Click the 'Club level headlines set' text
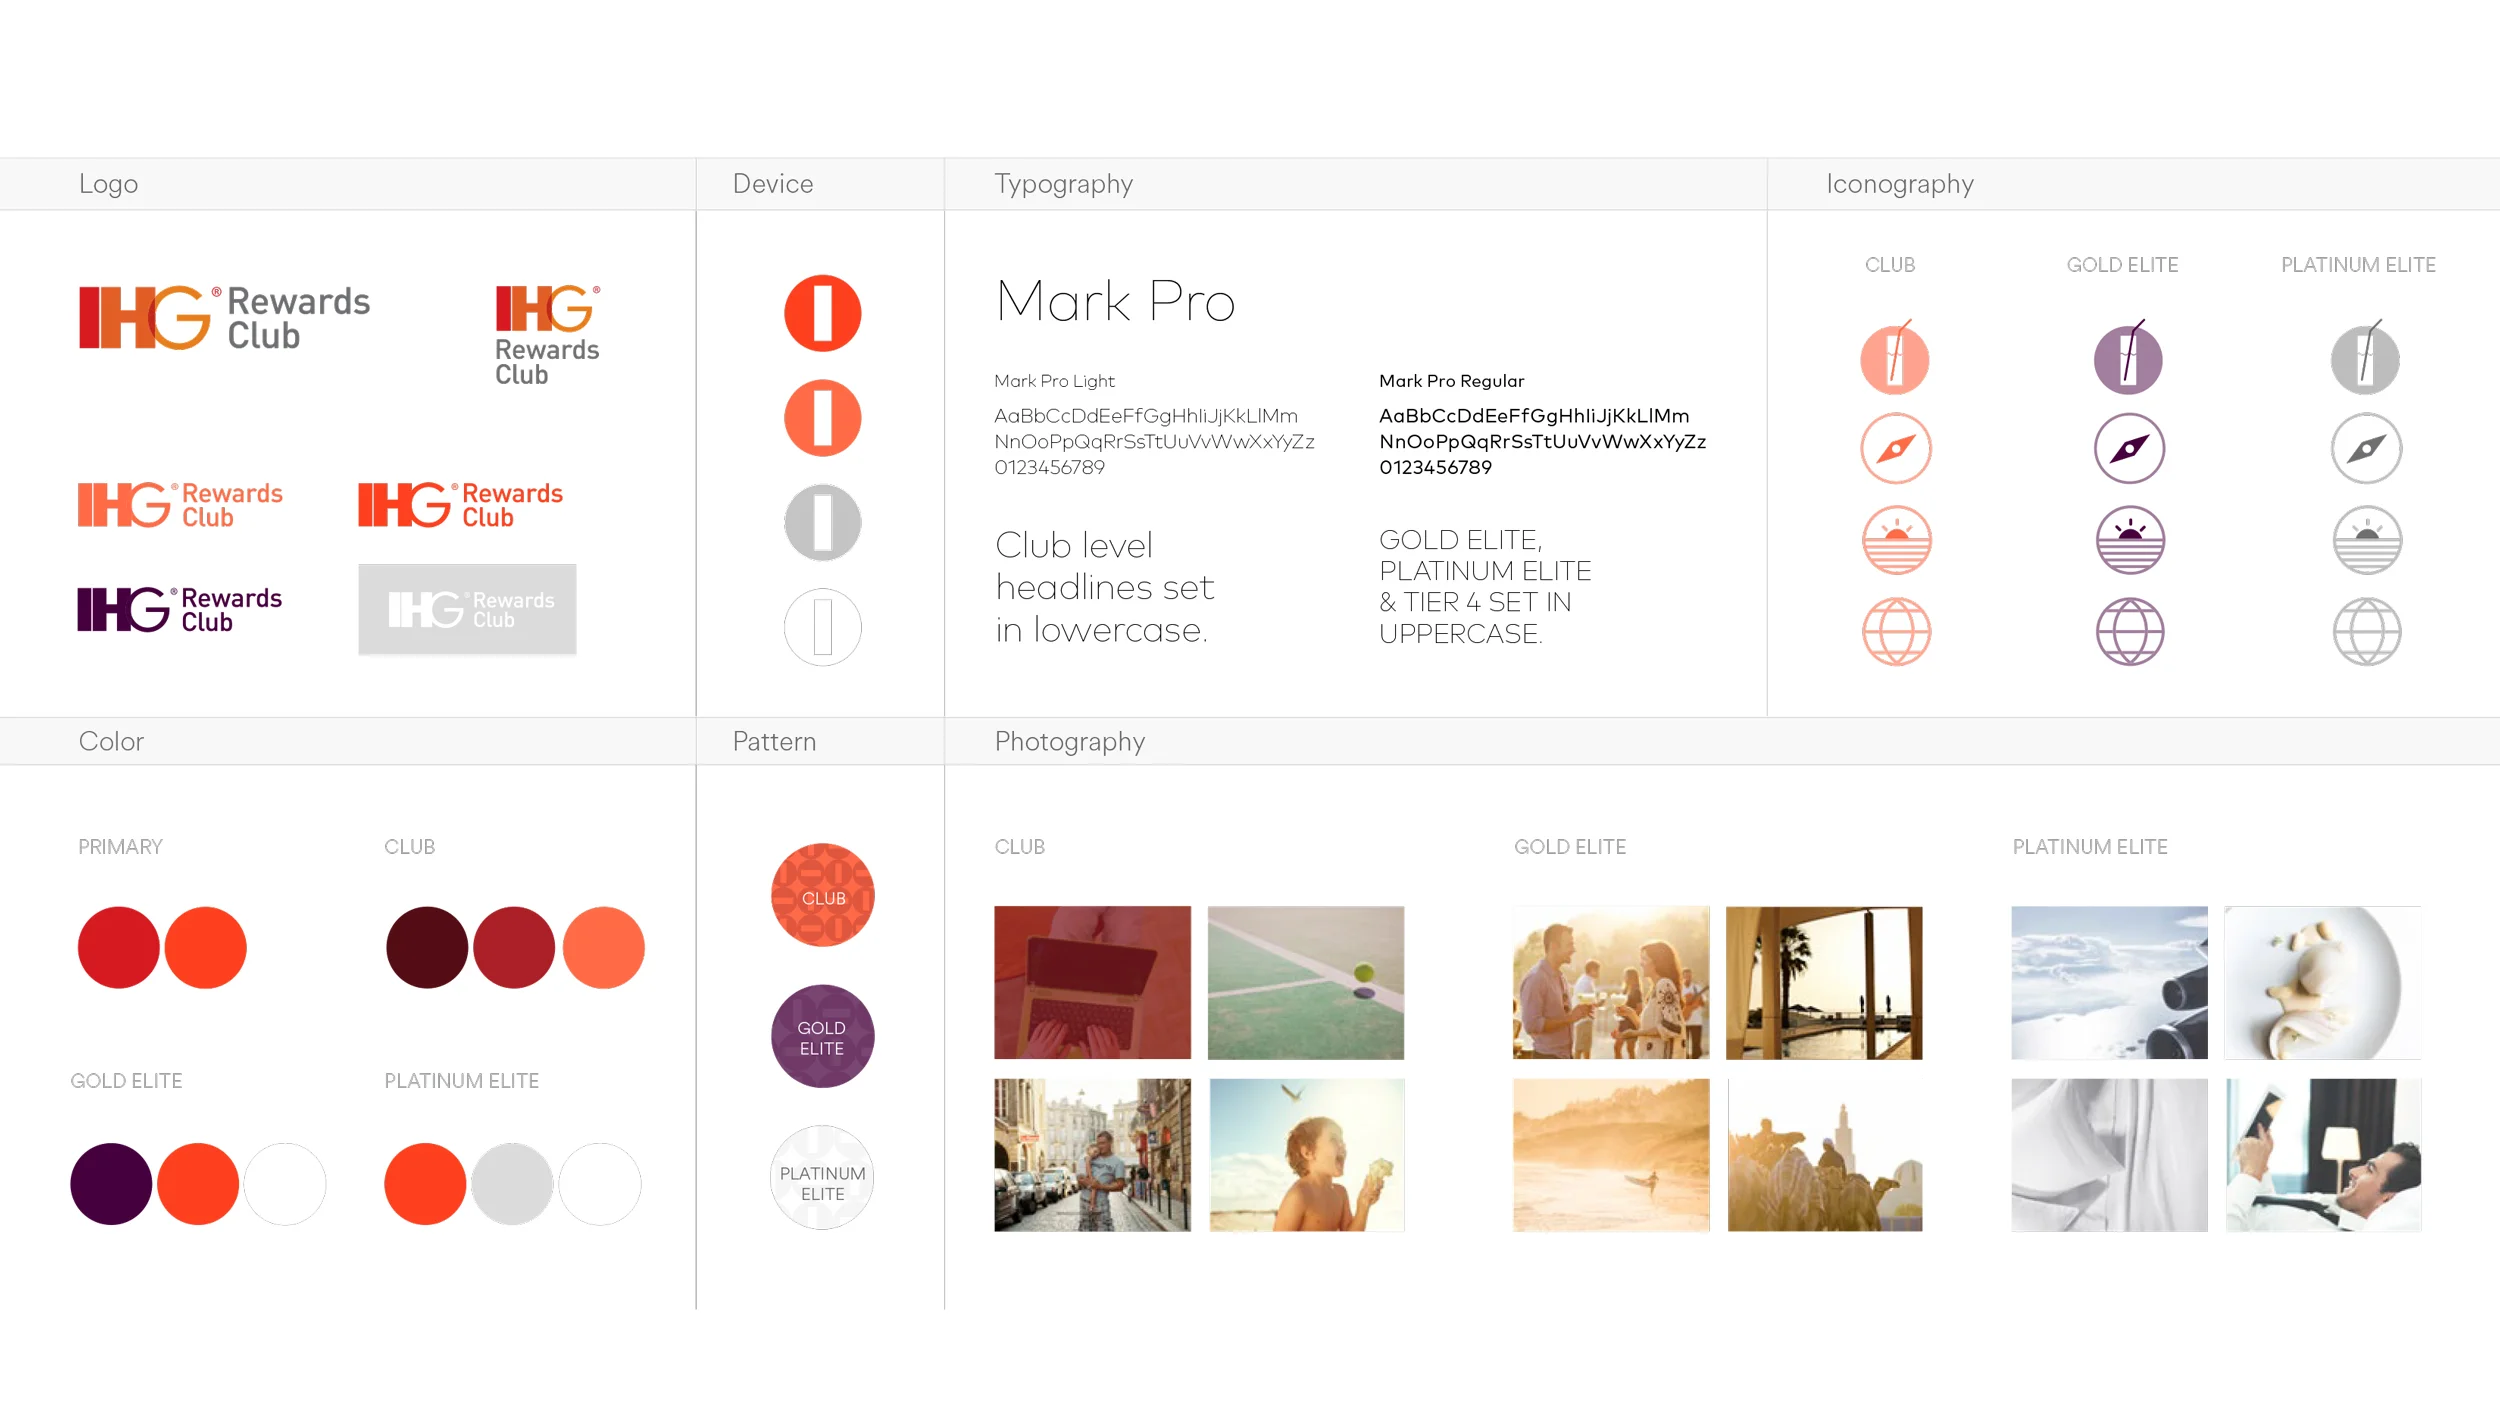Screen dimensions: 2500x1405 tap(1104, 587)
